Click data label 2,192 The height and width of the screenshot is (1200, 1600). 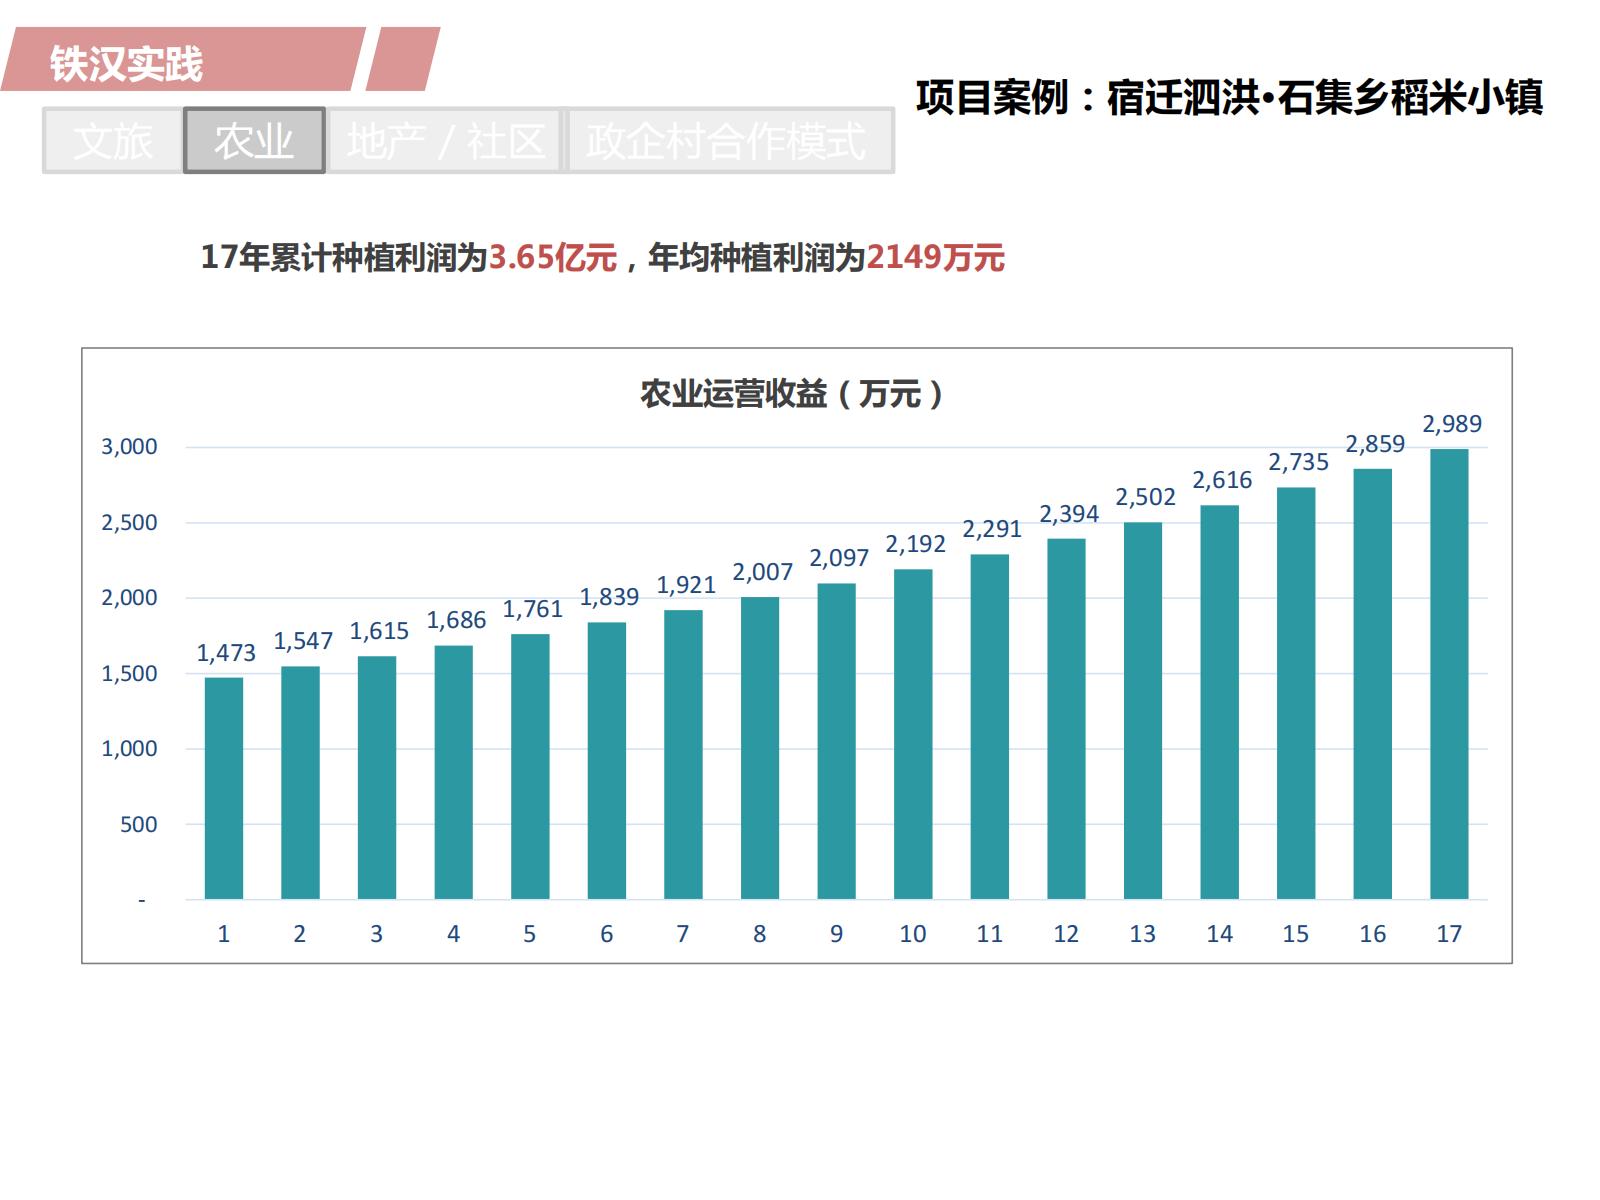coord(915,544)
